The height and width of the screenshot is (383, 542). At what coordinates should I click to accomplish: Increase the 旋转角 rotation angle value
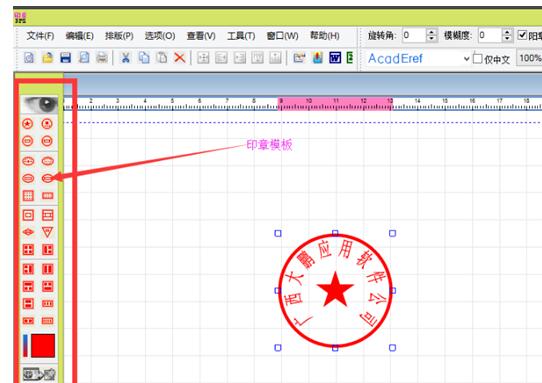pyautogui.click(x=431, y=32)
